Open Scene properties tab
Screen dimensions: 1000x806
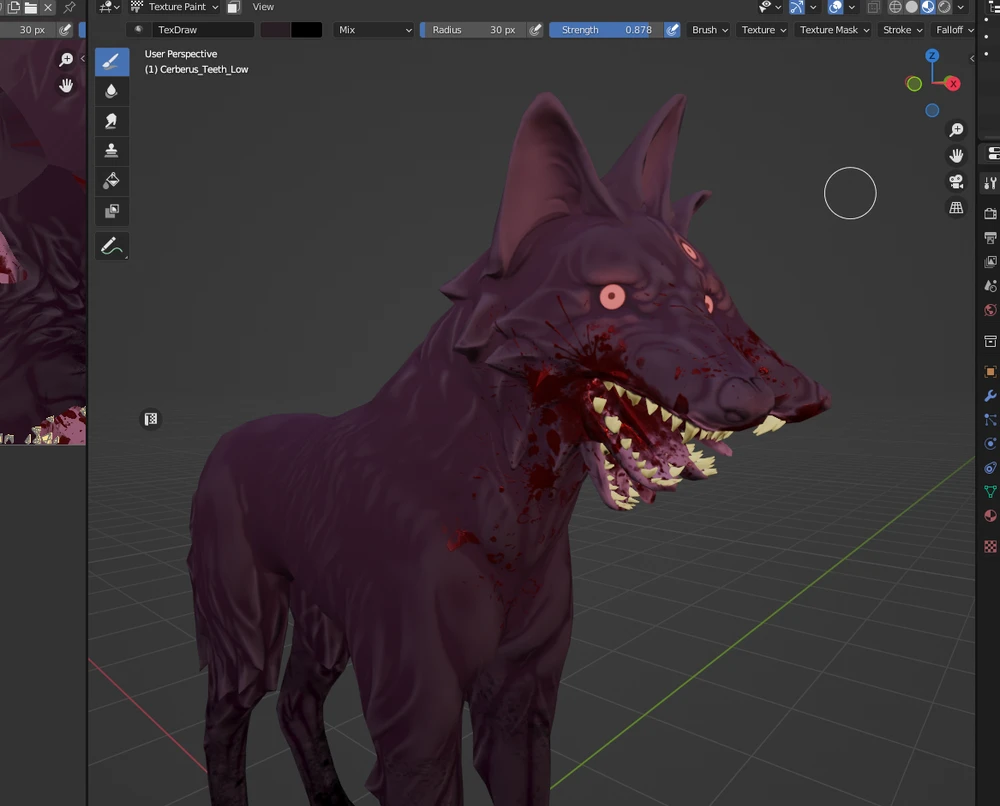990,286
